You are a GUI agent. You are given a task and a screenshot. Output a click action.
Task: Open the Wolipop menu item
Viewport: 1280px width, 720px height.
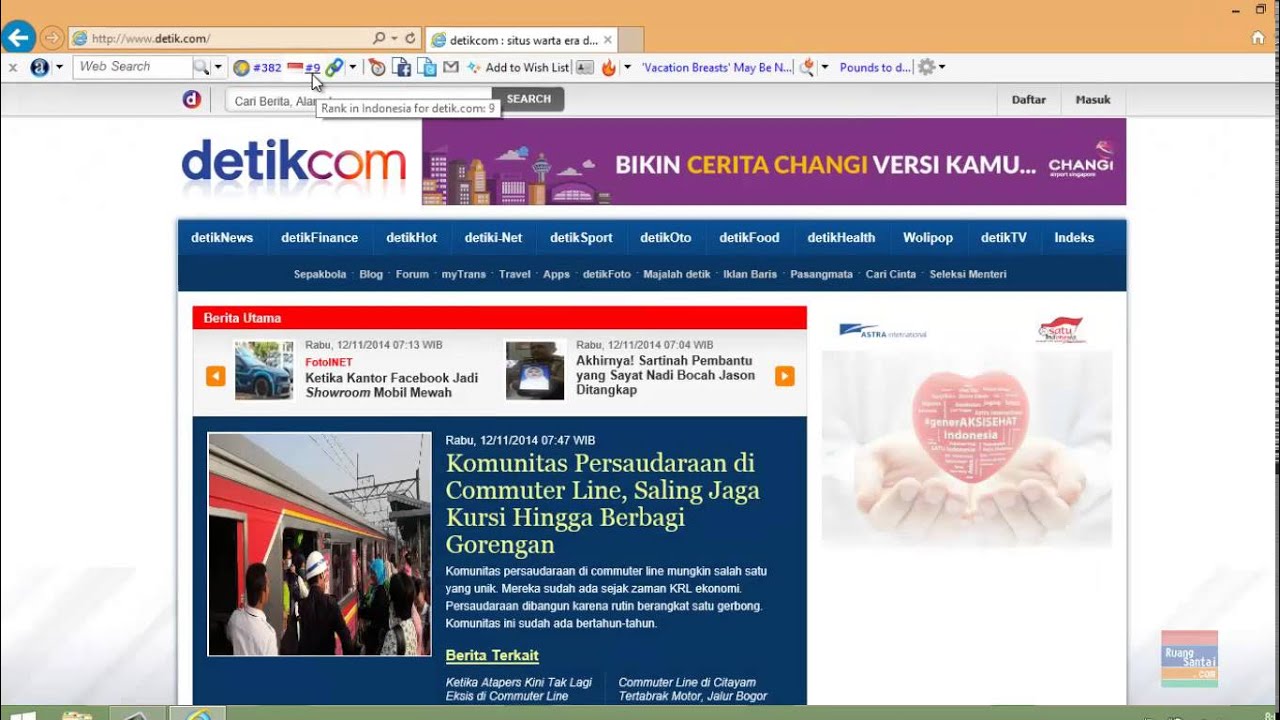pos(928,238)
